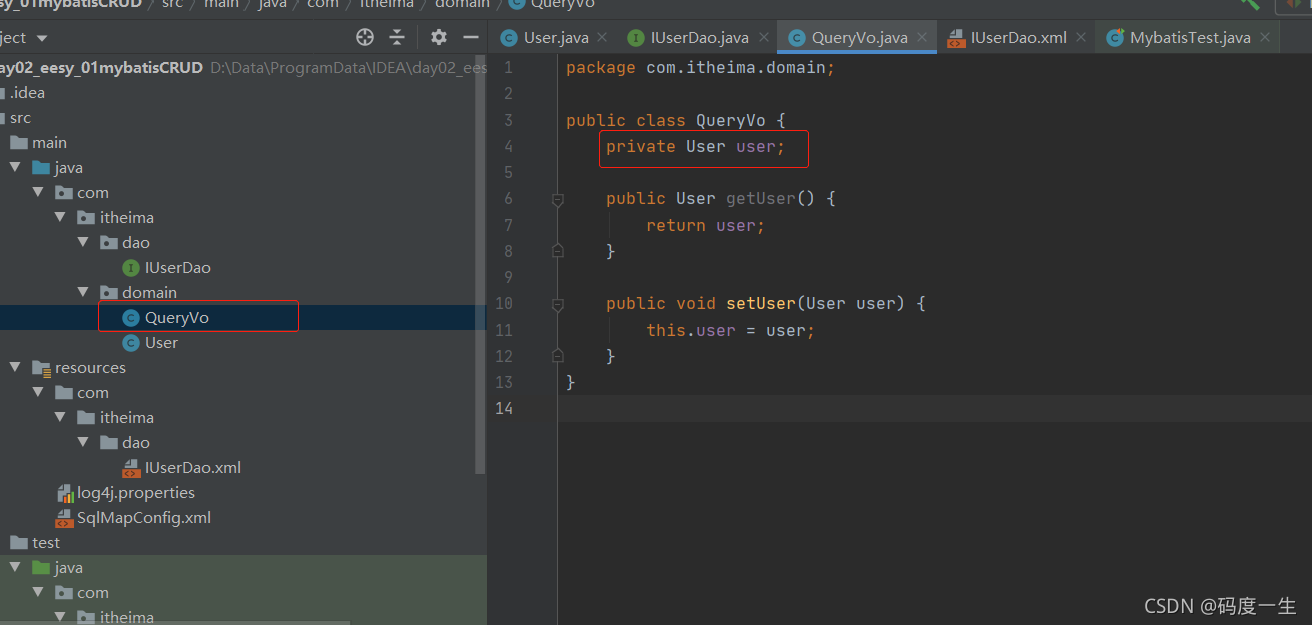This screenshot has width=1312, height=625.
Task: Close the User.java tab
Action: (x=602, y=38)
